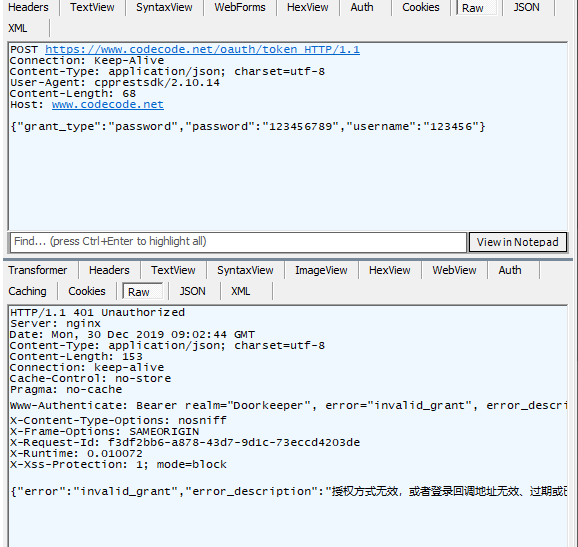Open the response SyntaxView tab

point(245,270)
